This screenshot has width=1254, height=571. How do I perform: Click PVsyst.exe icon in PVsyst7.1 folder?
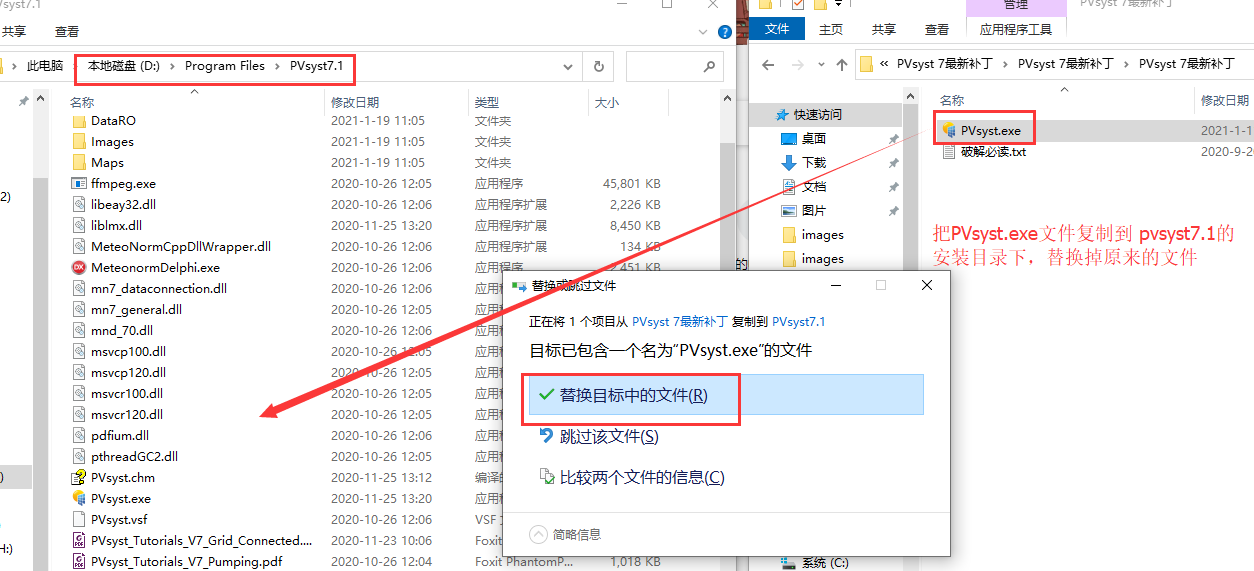click(80, 499)
